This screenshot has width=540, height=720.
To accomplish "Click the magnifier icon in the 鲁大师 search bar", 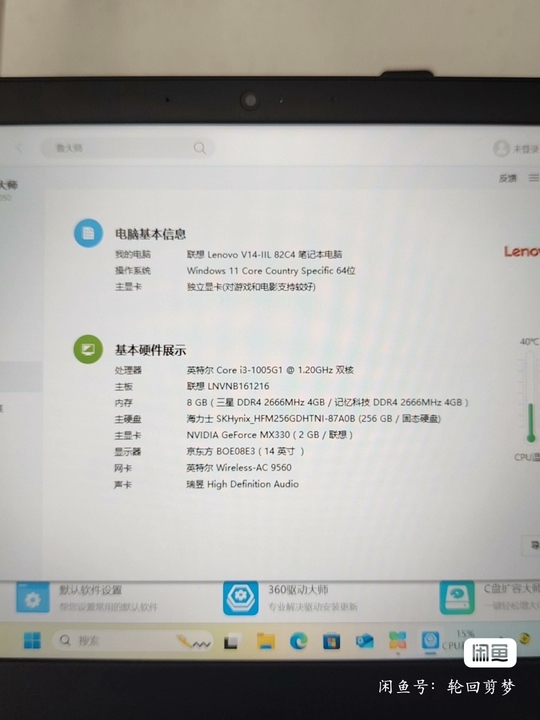I will click(x=199, y=148).
